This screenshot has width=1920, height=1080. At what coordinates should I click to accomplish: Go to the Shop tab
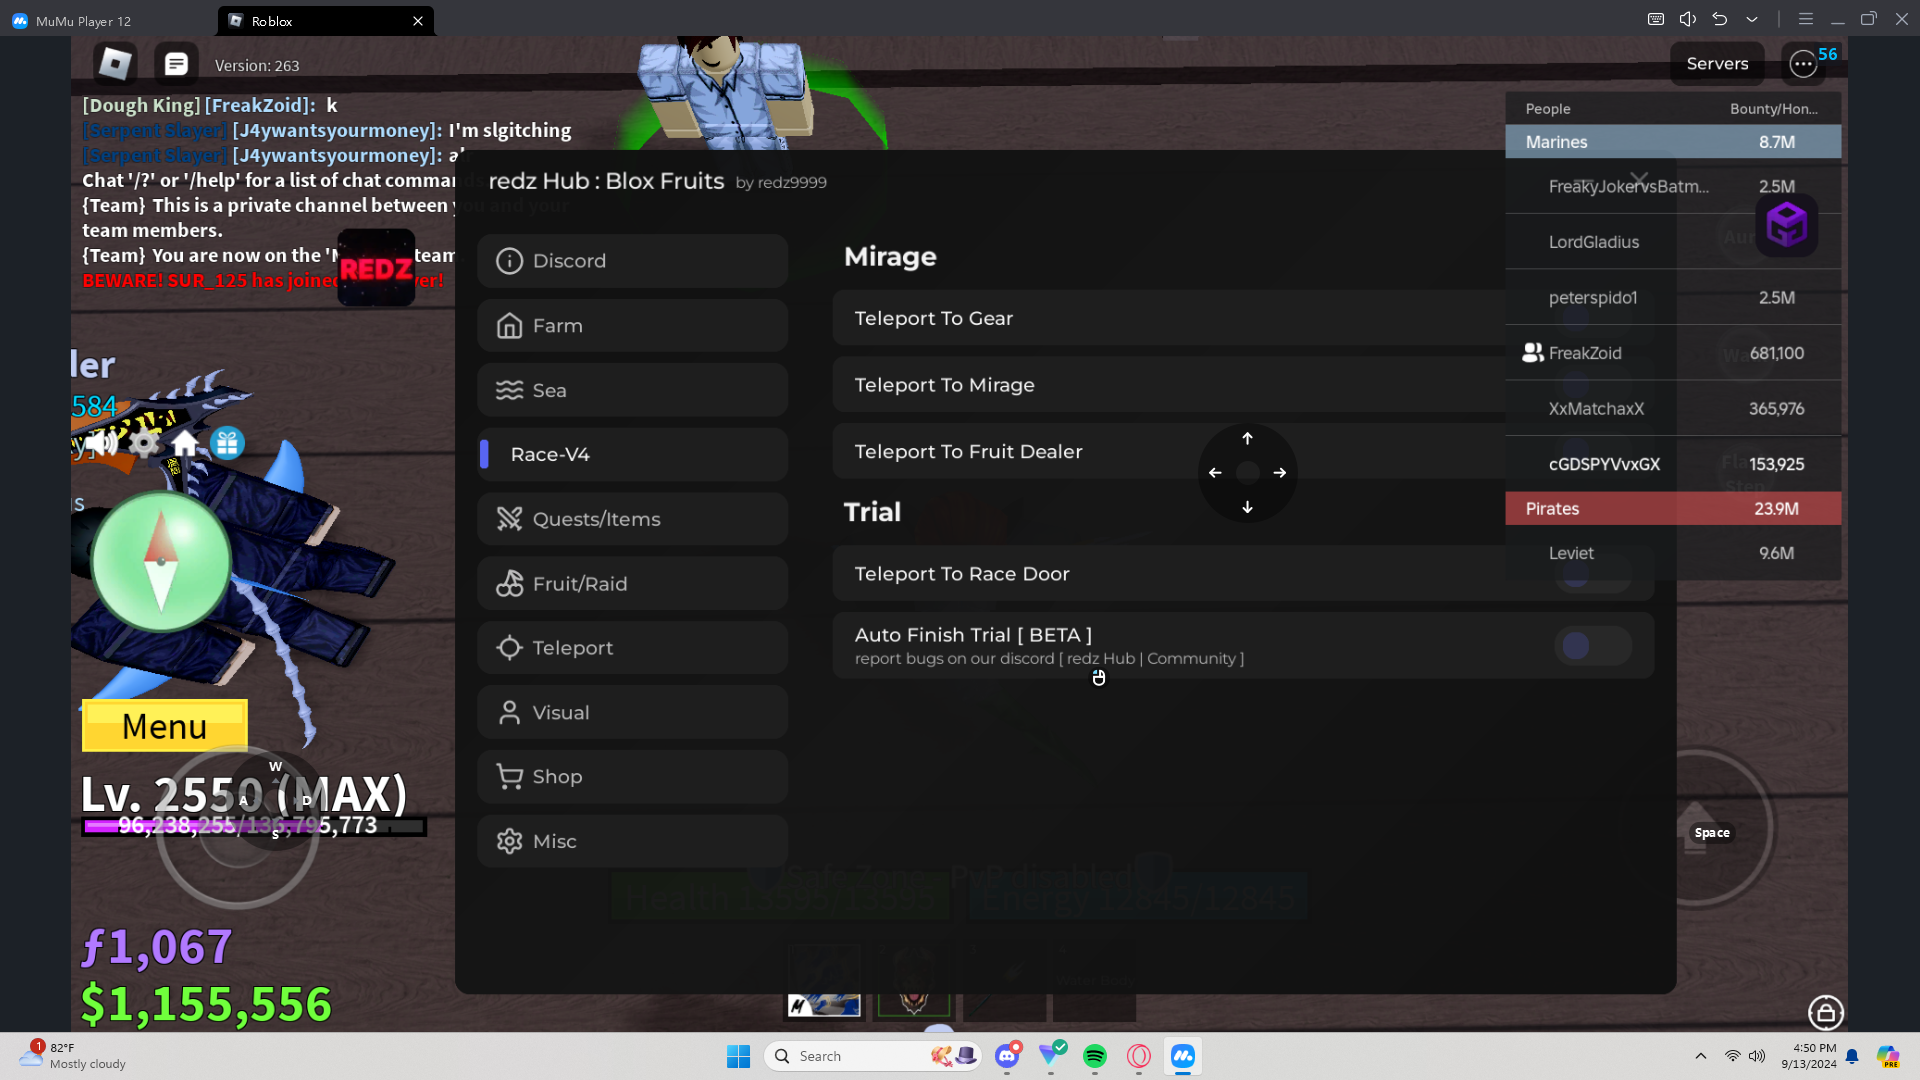[633, 777]
